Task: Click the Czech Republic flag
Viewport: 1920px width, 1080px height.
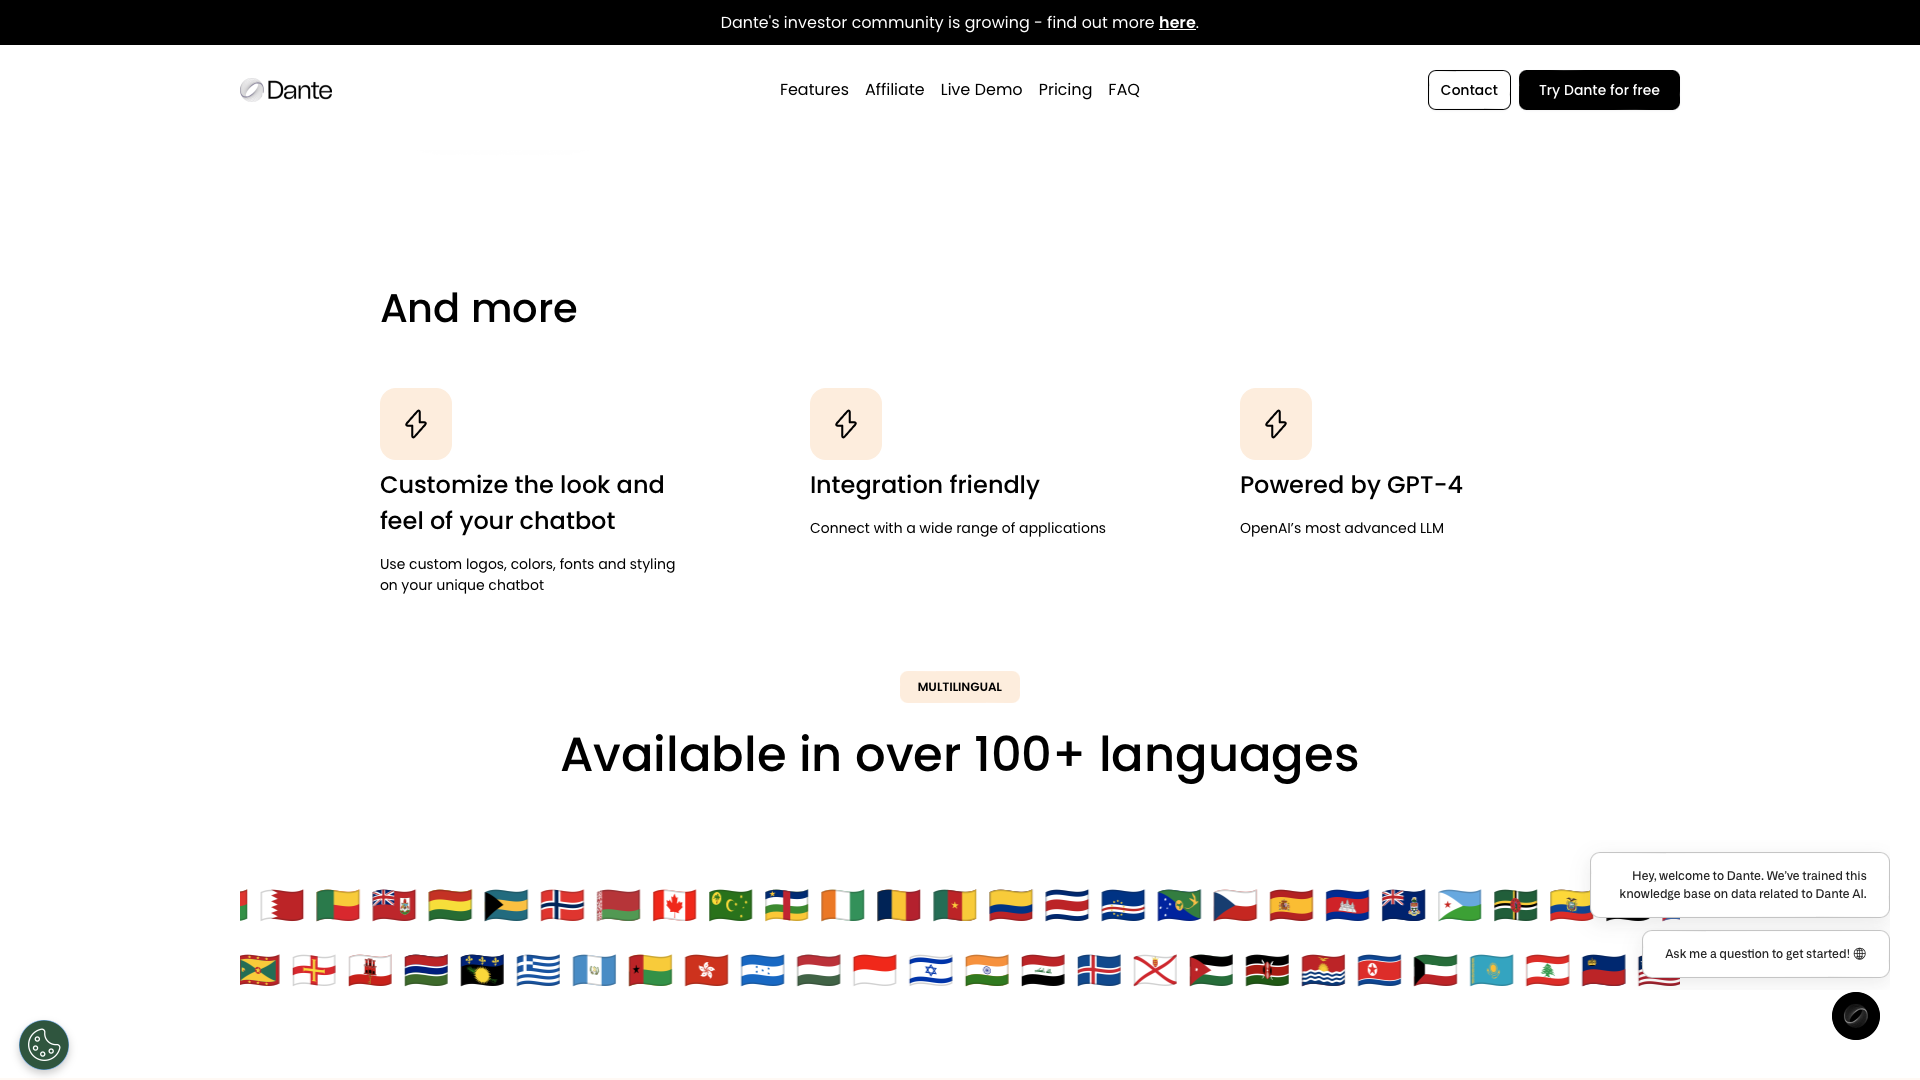Action: point(1234,905)
